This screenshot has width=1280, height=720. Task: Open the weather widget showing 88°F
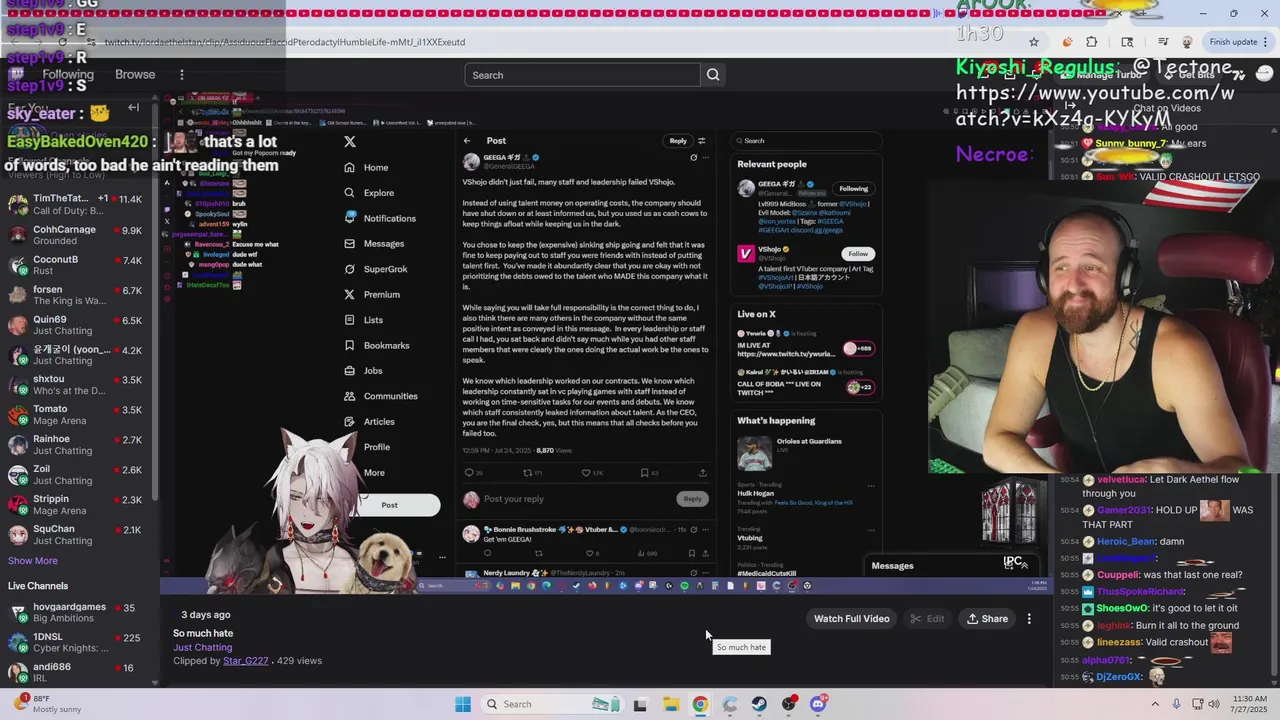pos(47,704)
